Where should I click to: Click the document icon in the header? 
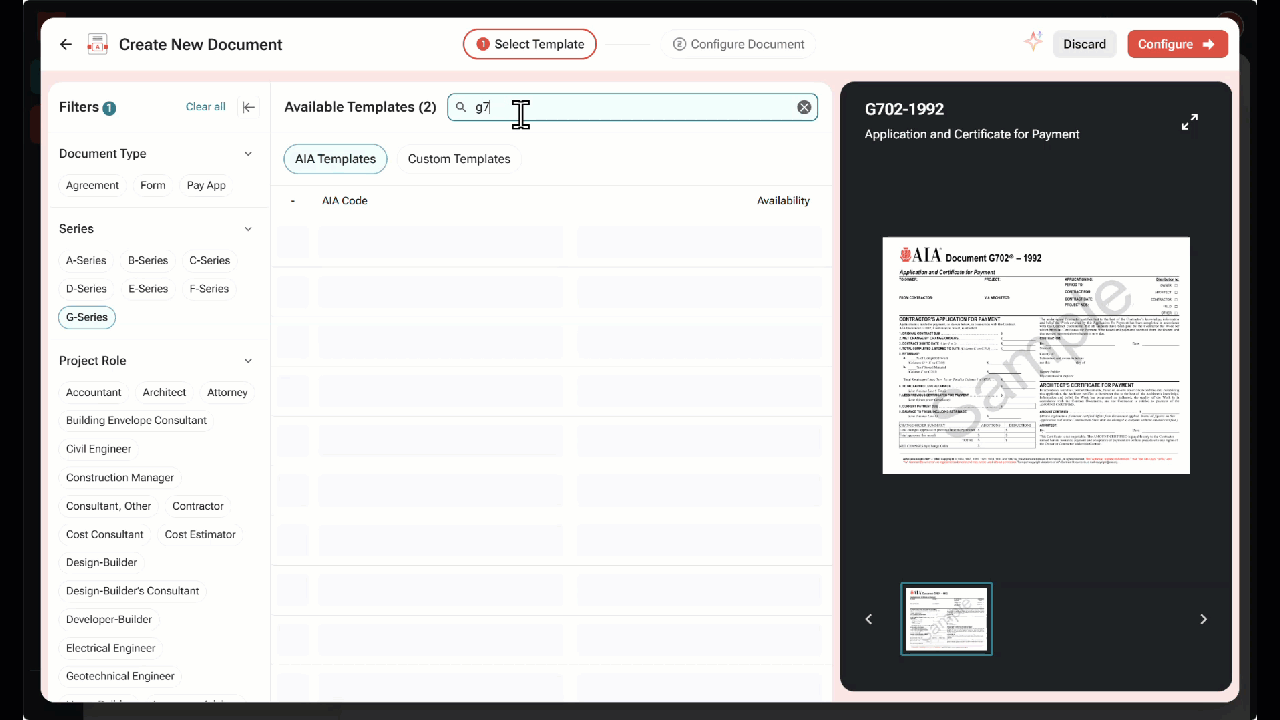click(97, 44)
